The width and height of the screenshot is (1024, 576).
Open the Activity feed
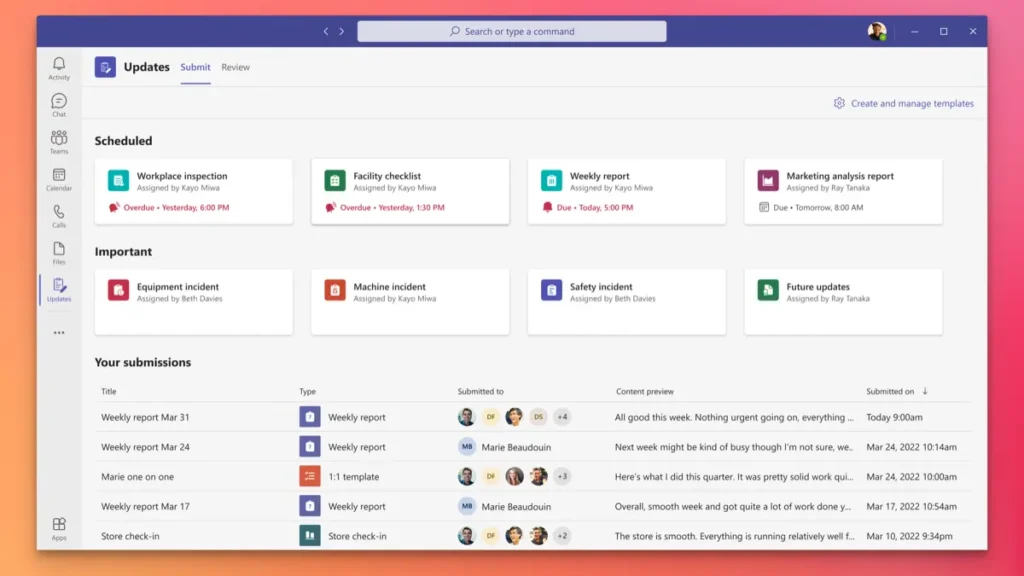[x=59, y=65]
